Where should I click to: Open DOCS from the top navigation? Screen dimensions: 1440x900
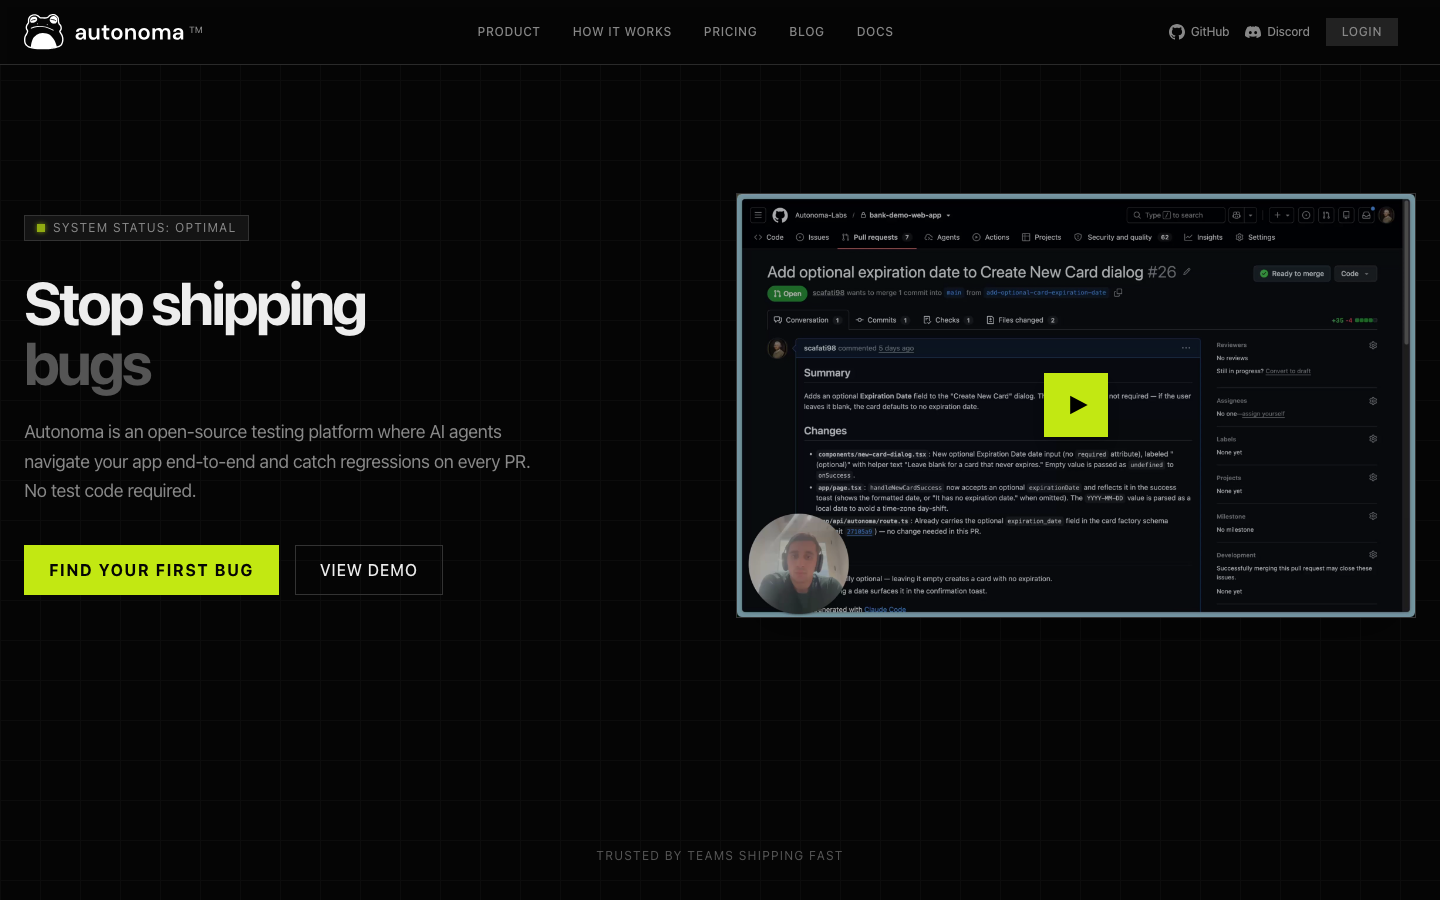click(875, 32)
